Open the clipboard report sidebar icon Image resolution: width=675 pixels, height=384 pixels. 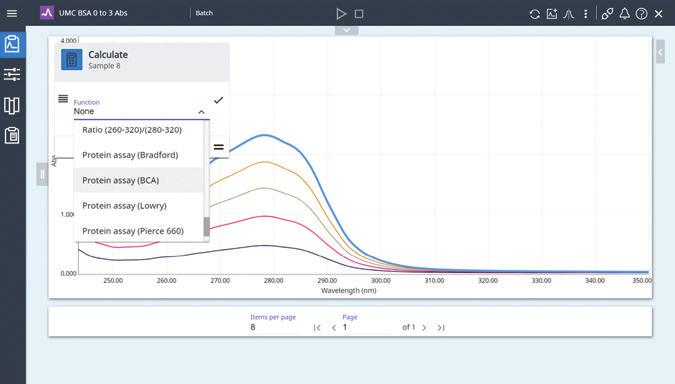(x=12, y=136)
